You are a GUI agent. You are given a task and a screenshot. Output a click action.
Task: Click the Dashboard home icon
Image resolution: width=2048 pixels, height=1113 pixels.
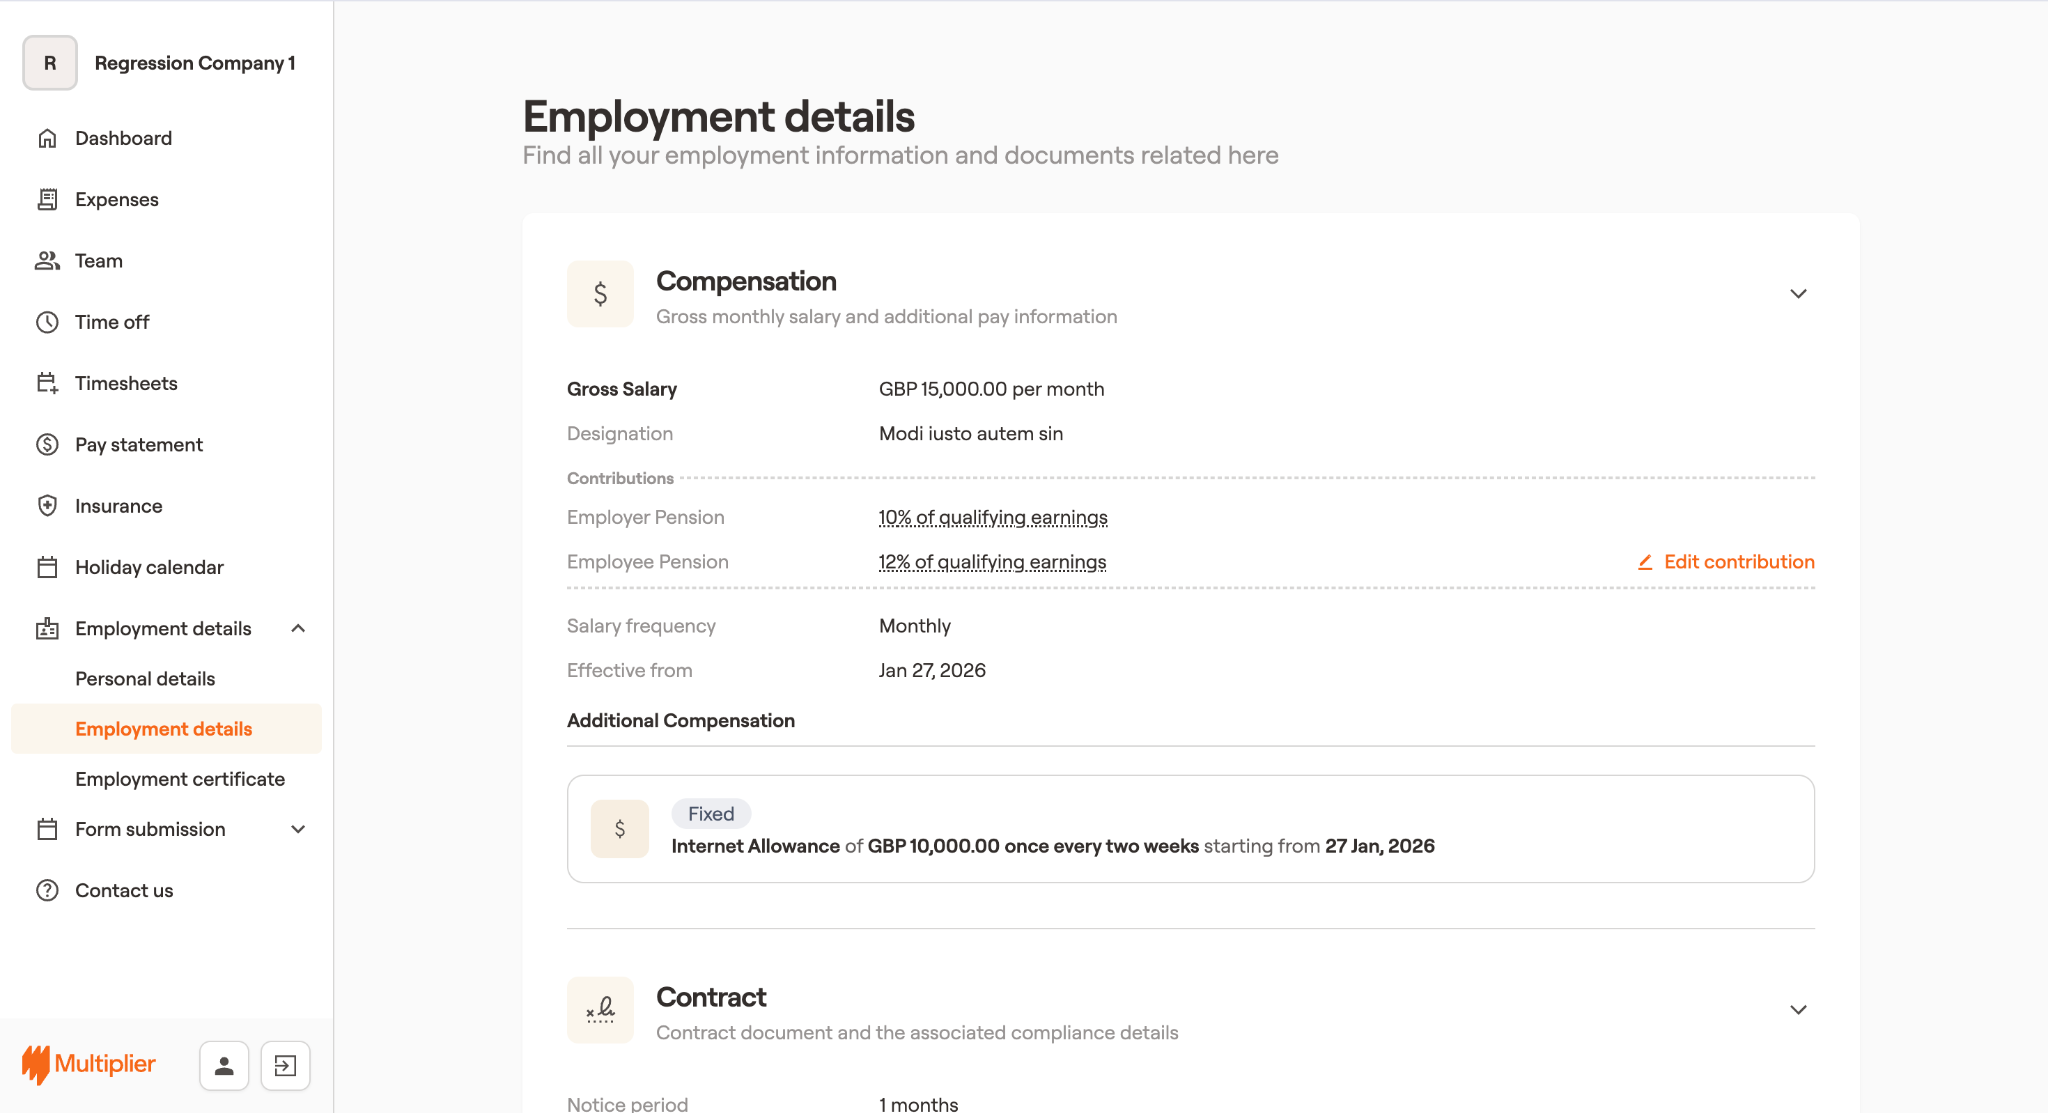tap(47, 138)
